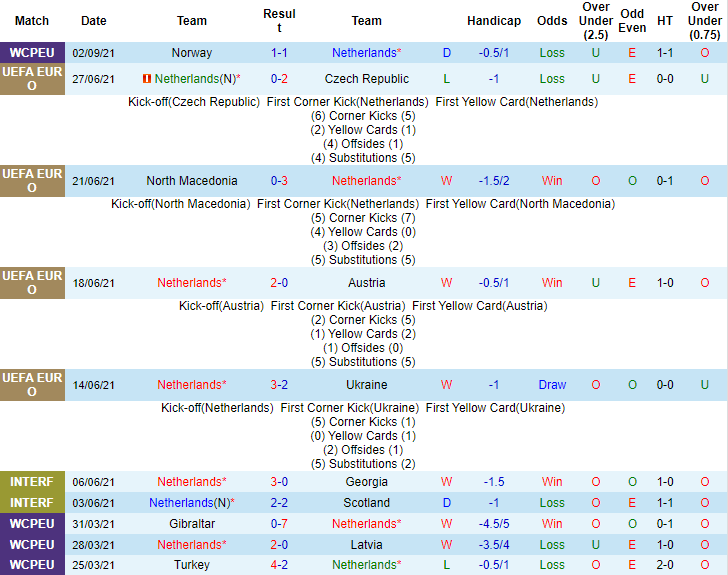The image size is (728, 575).
Task: Select the HT column header
Action: (665, 21)
